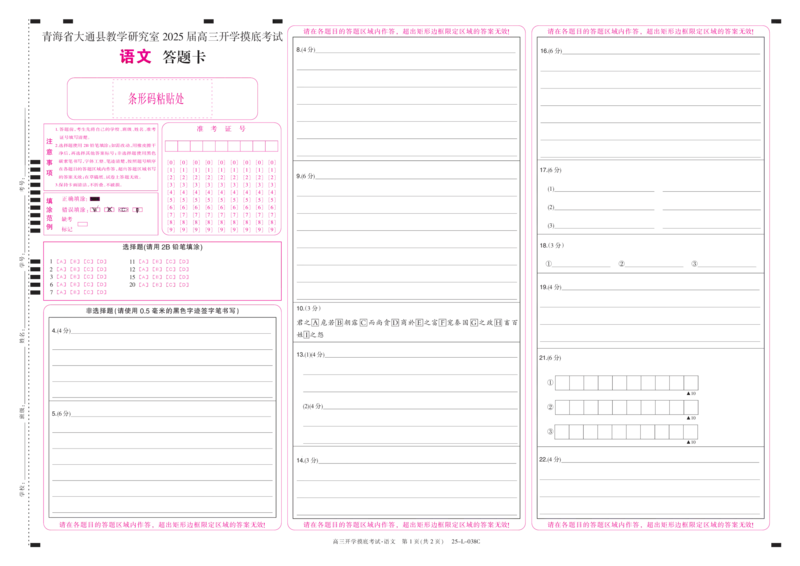
Task: Click the pink bar atop the middle column
Action: 404,32
